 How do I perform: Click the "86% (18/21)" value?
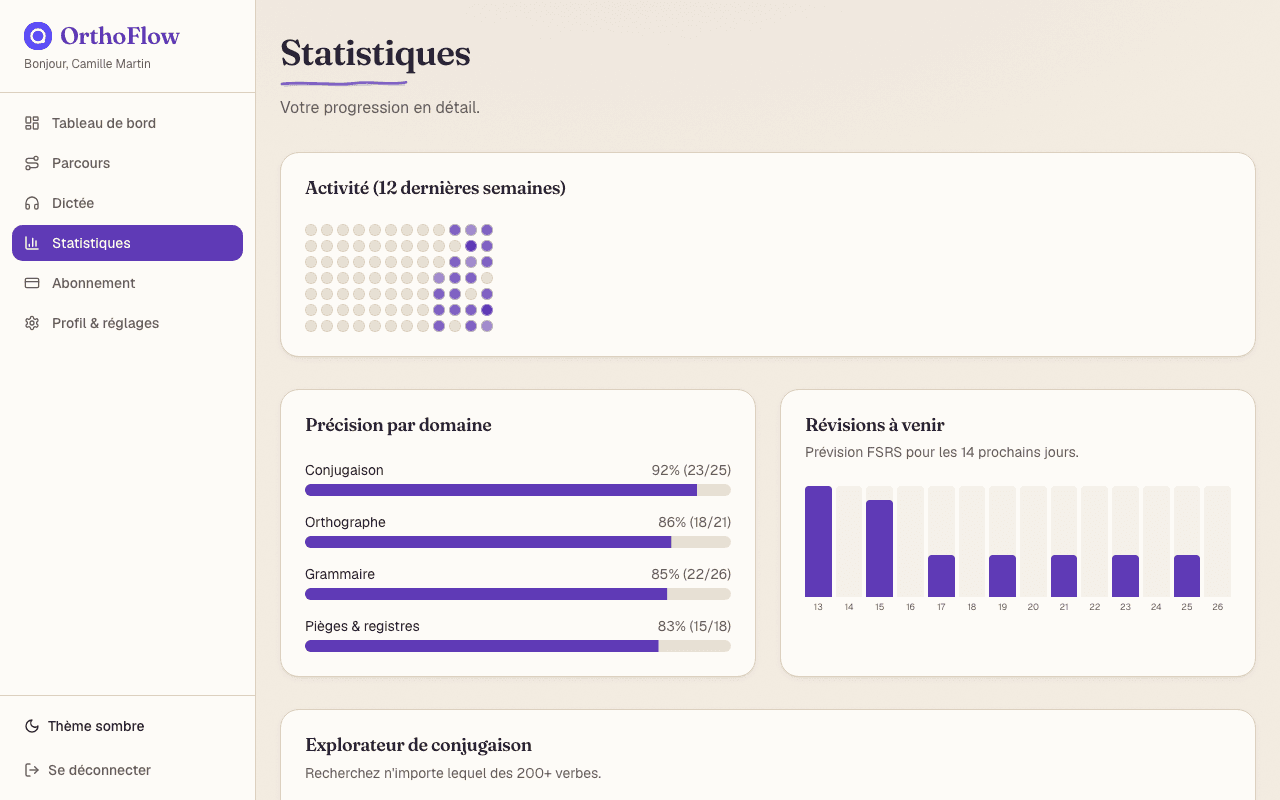click(694, 522)
